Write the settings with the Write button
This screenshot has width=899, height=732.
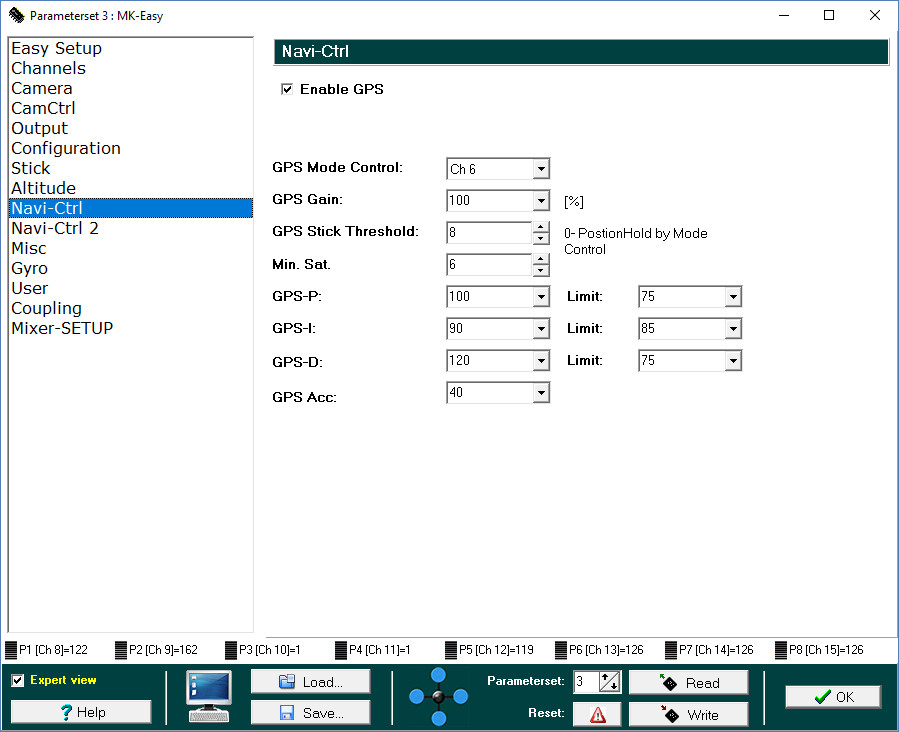coord(688,714)
